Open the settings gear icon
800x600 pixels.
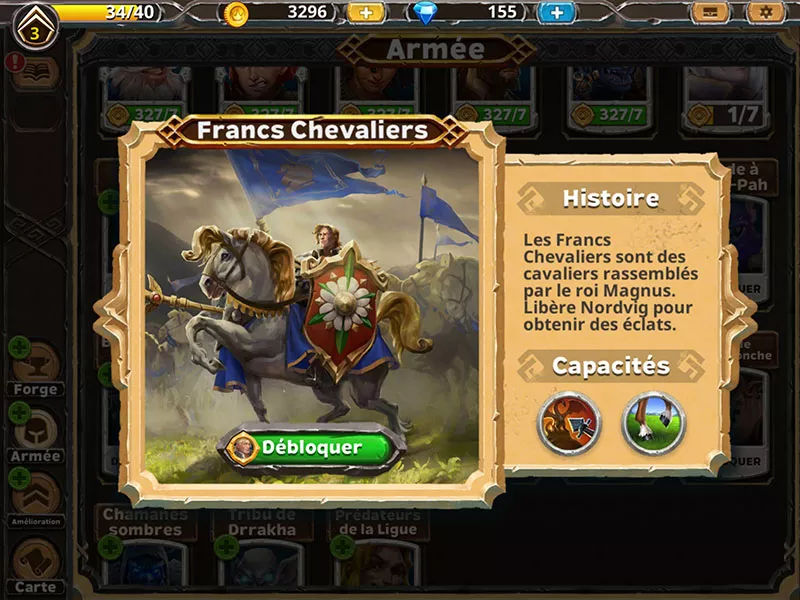[765, 12]
